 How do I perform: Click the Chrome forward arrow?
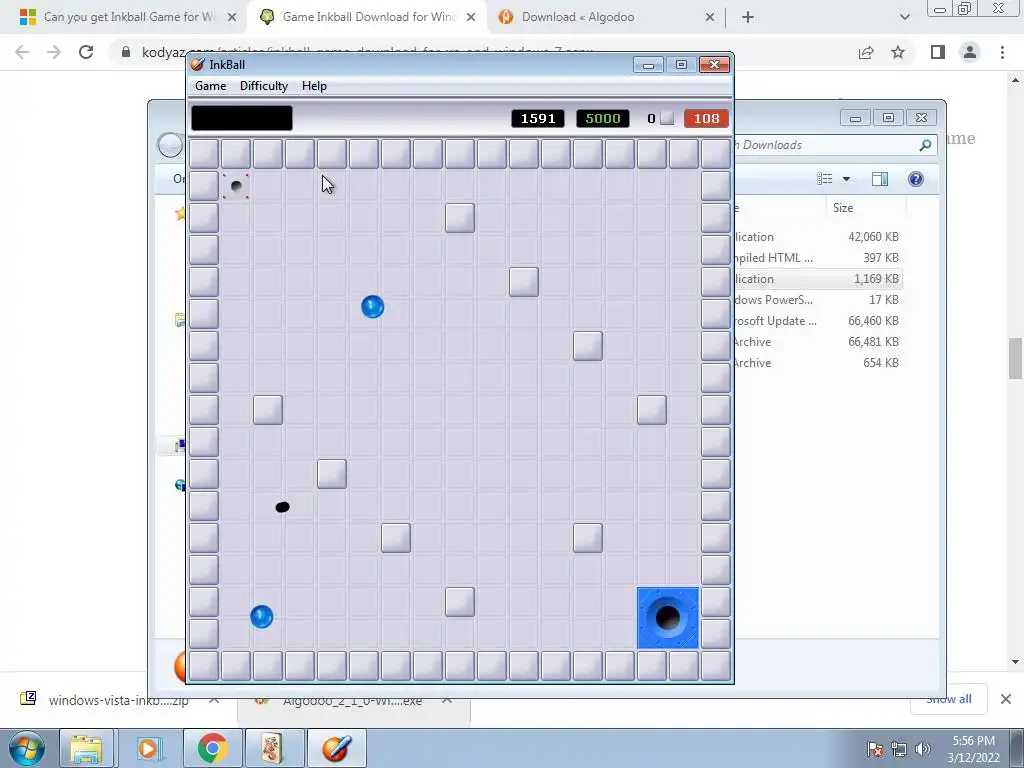(x=54, y=52)
